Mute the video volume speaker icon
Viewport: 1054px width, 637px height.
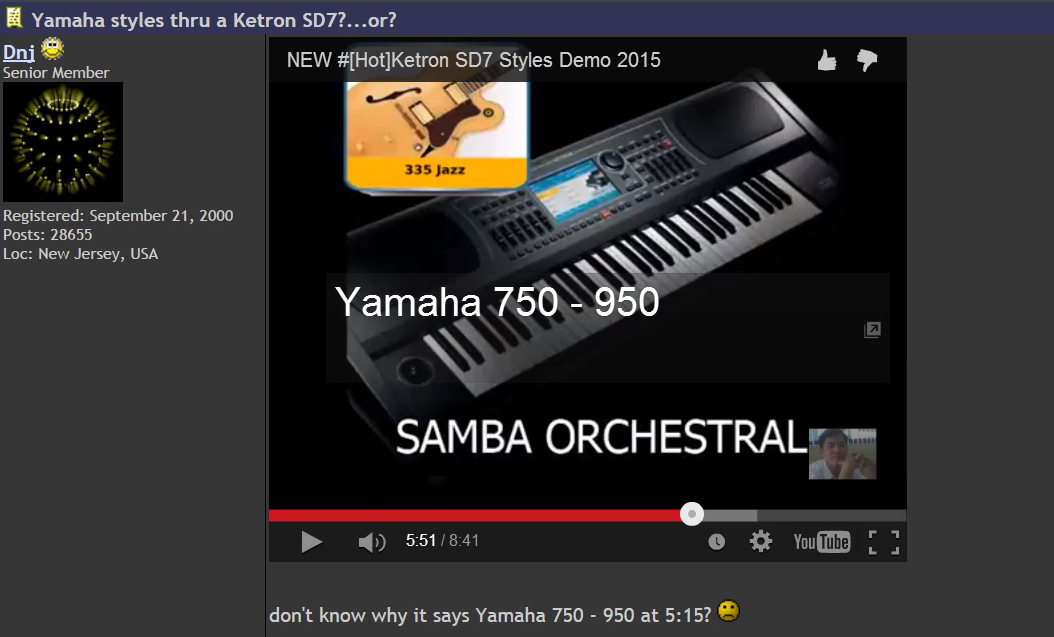[372, 542]
